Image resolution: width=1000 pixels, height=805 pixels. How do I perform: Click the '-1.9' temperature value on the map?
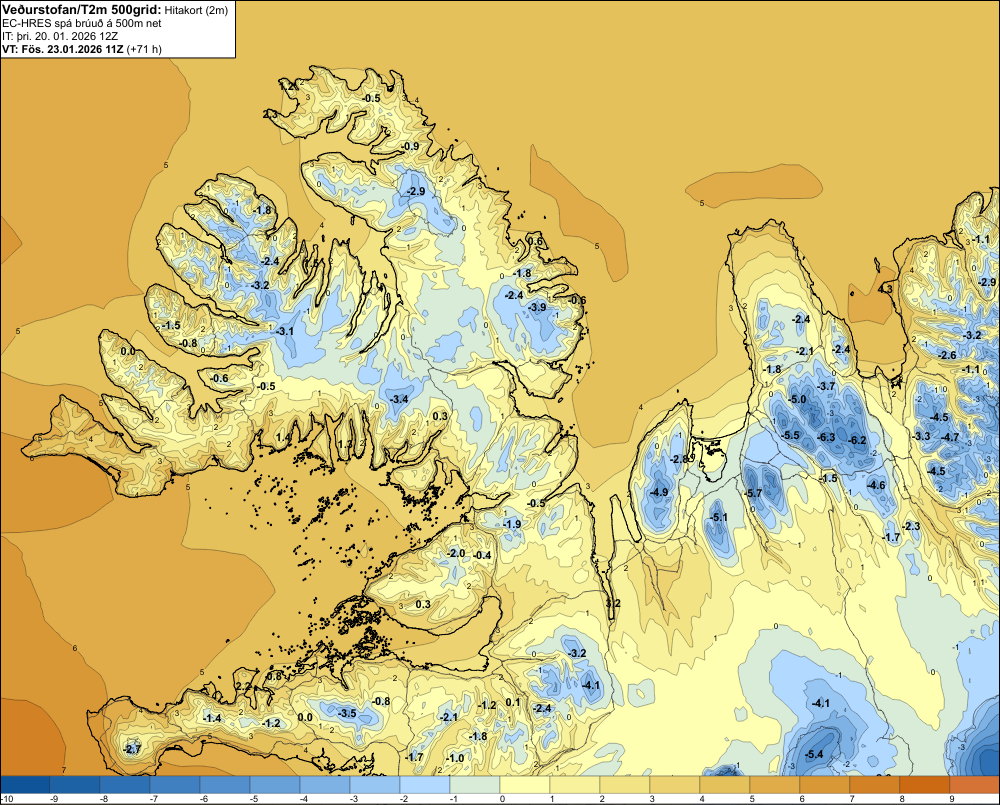(x=512, y=524)
